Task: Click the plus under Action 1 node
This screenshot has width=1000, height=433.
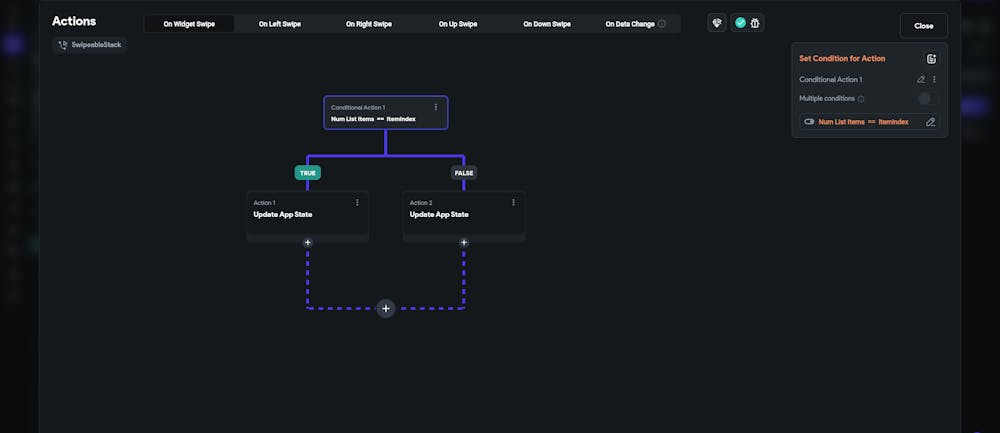Action: click(308, 242)
